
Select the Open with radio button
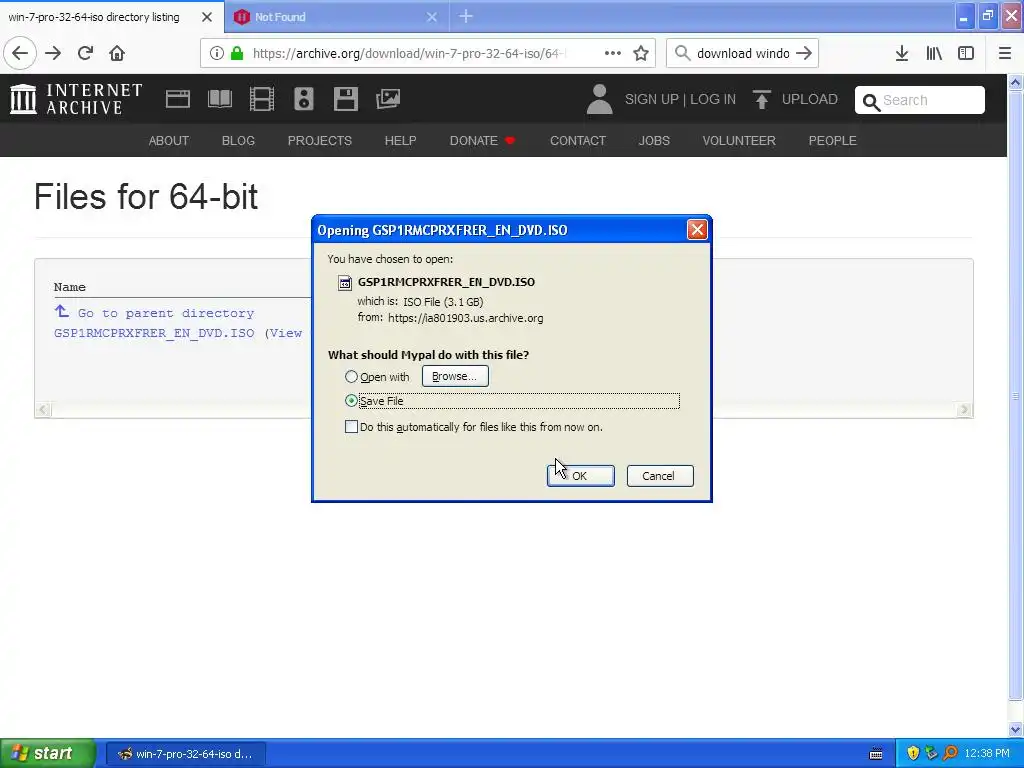click(351, 377)
